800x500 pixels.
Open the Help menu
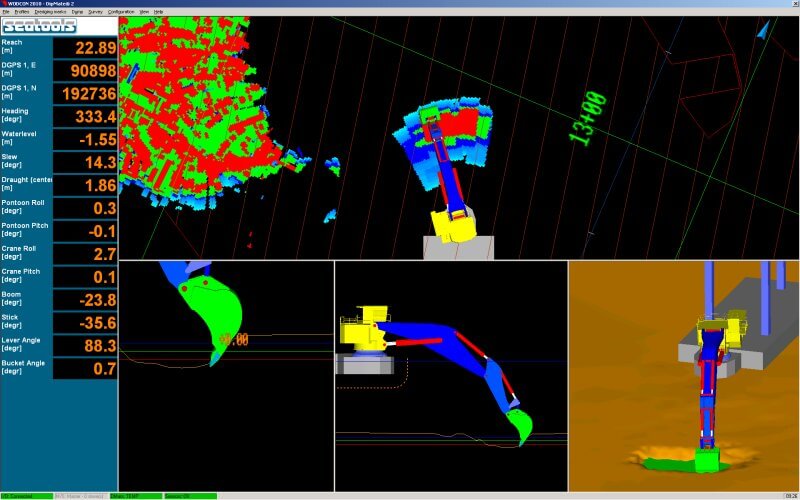tap(158, 11)
